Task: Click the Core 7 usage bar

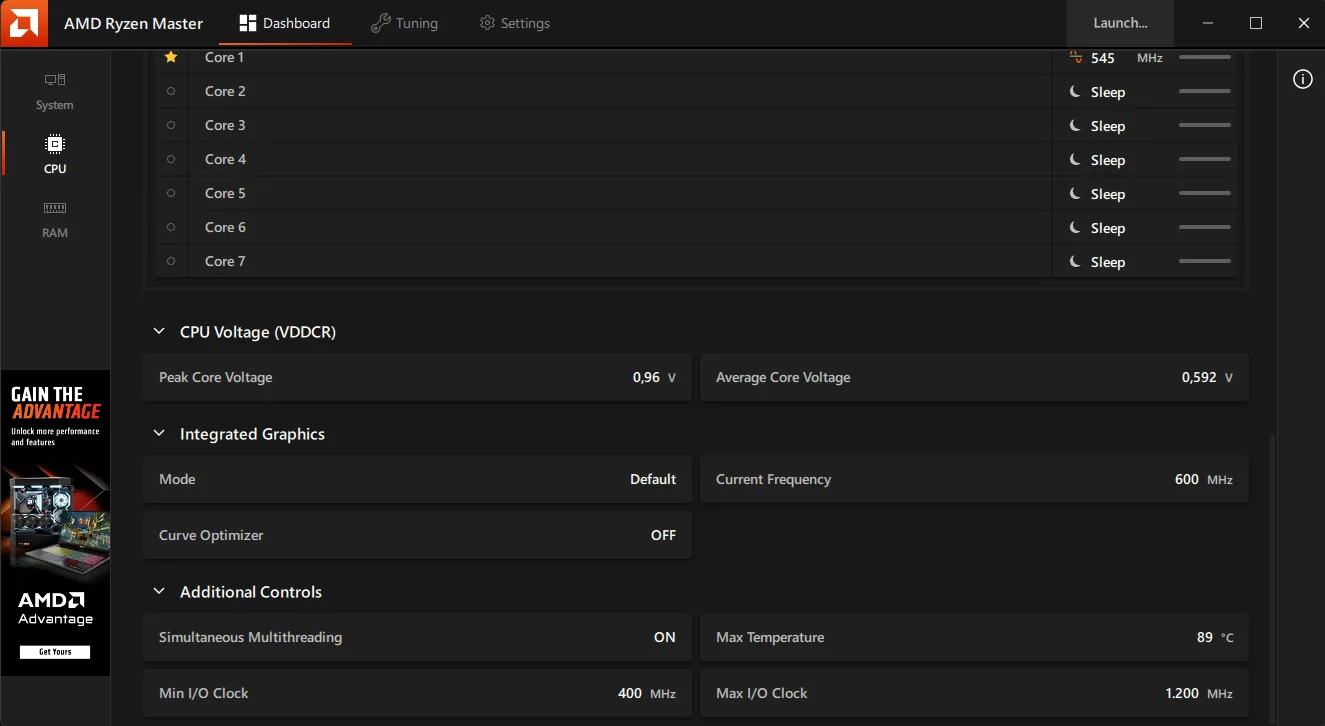Action: (1205, 261)
